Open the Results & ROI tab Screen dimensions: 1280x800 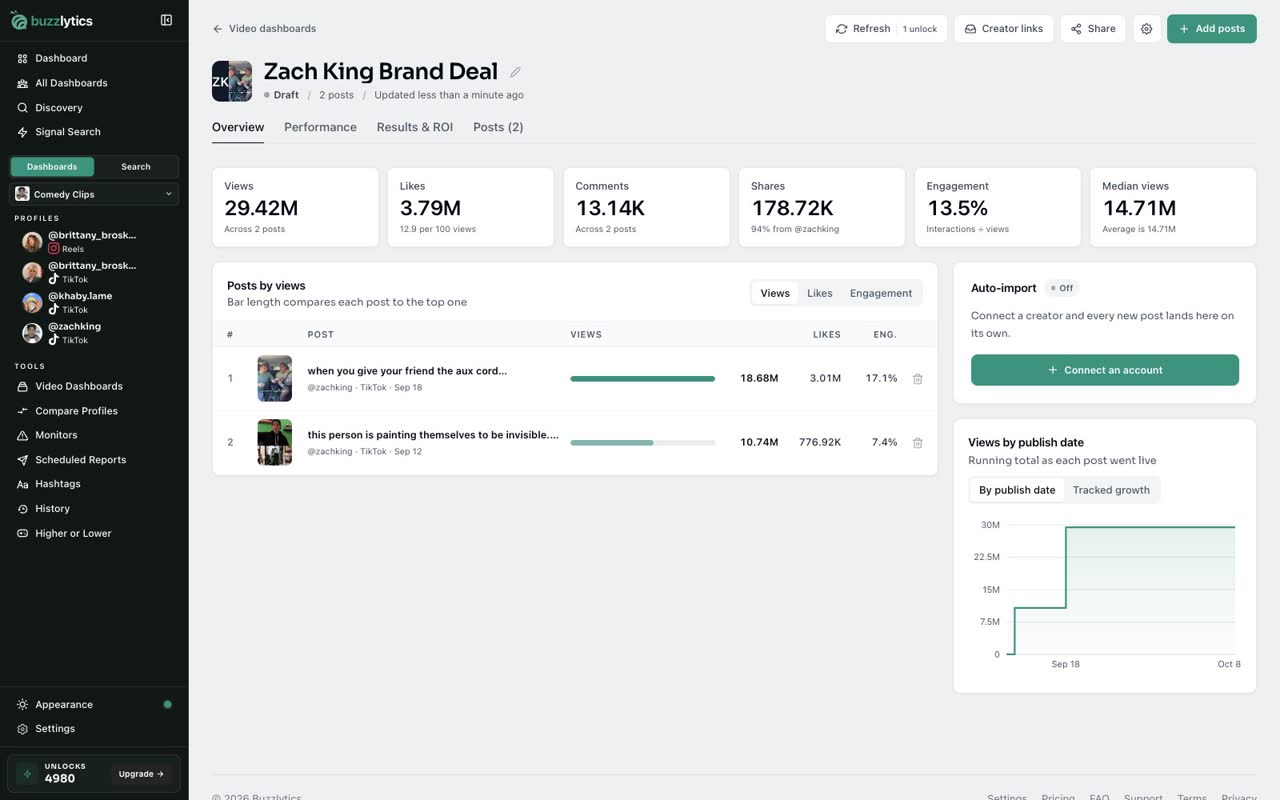[x=415, y=127]
